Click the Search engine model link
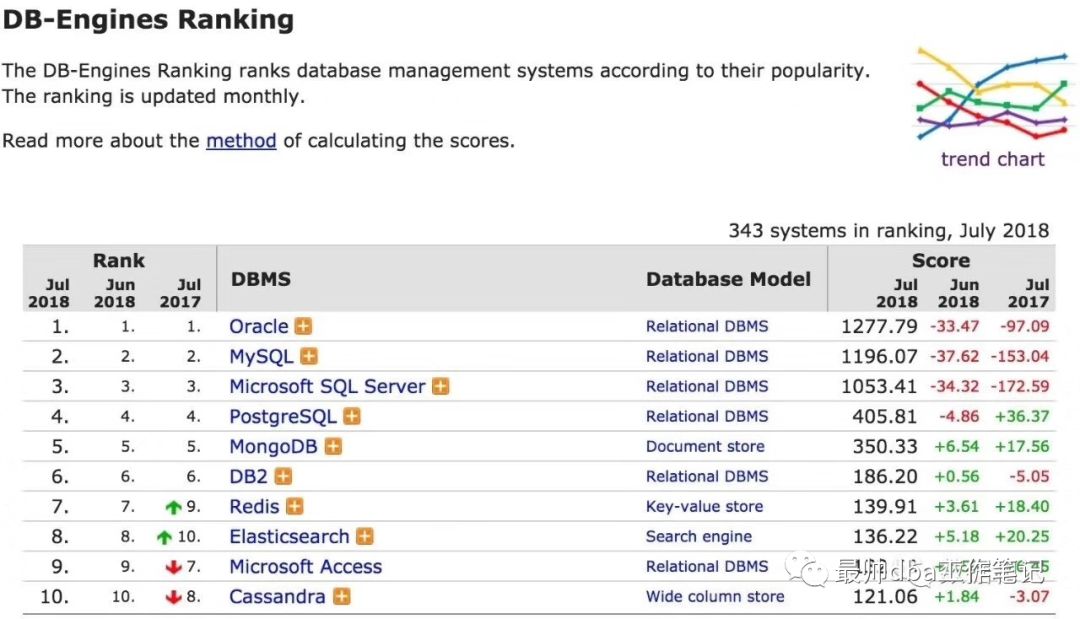 coord(699,537)
